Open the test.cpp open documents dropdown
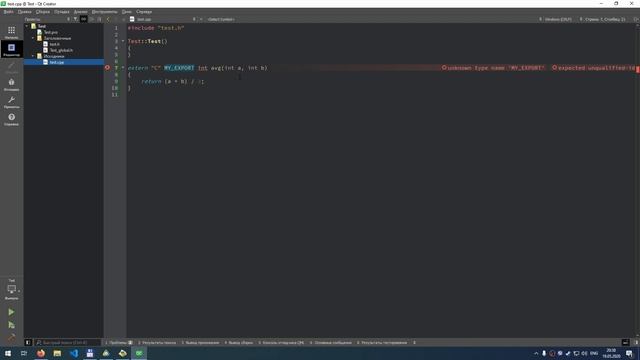The width and height of the screenshot is (640, 360). point(163,19)
